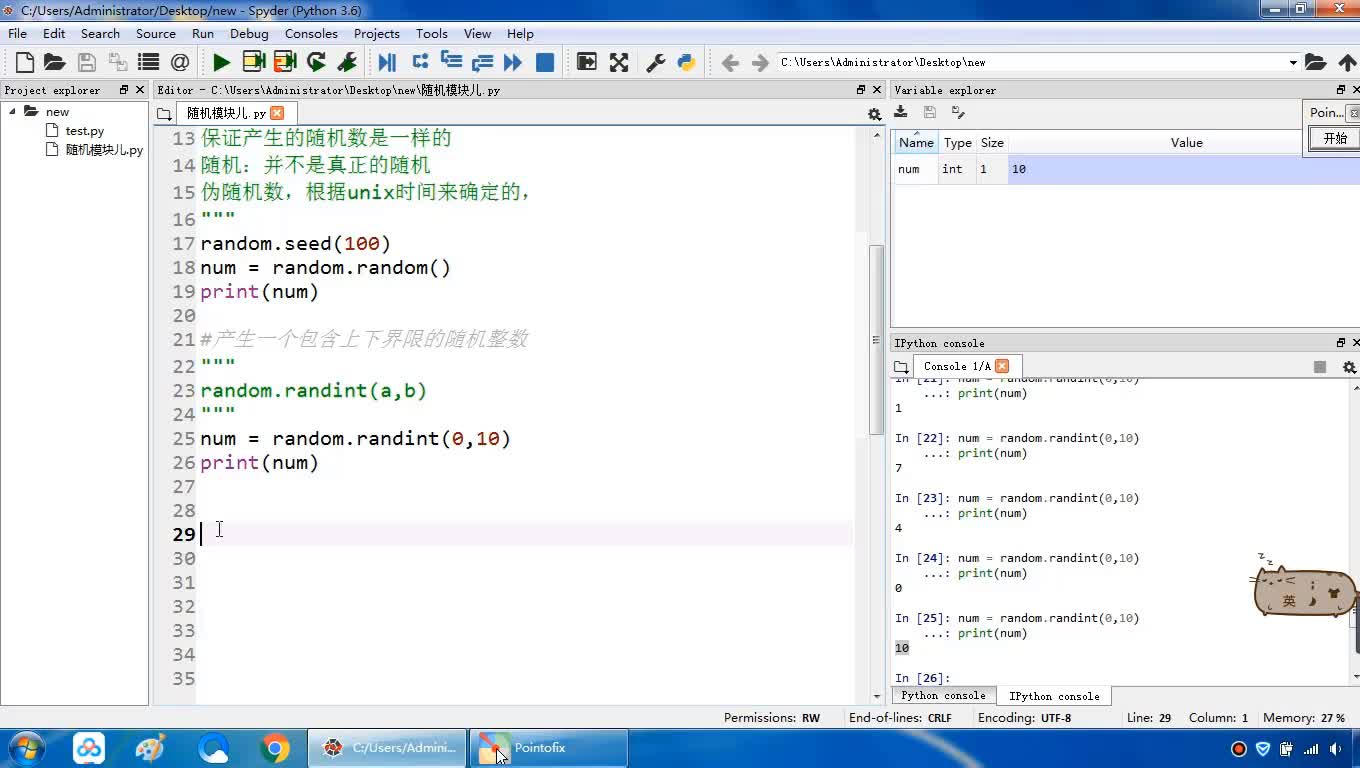The width and height of the screenshot is (1360, 768).
Task: Open the Debug menu
Action: (x=249, y=33)
